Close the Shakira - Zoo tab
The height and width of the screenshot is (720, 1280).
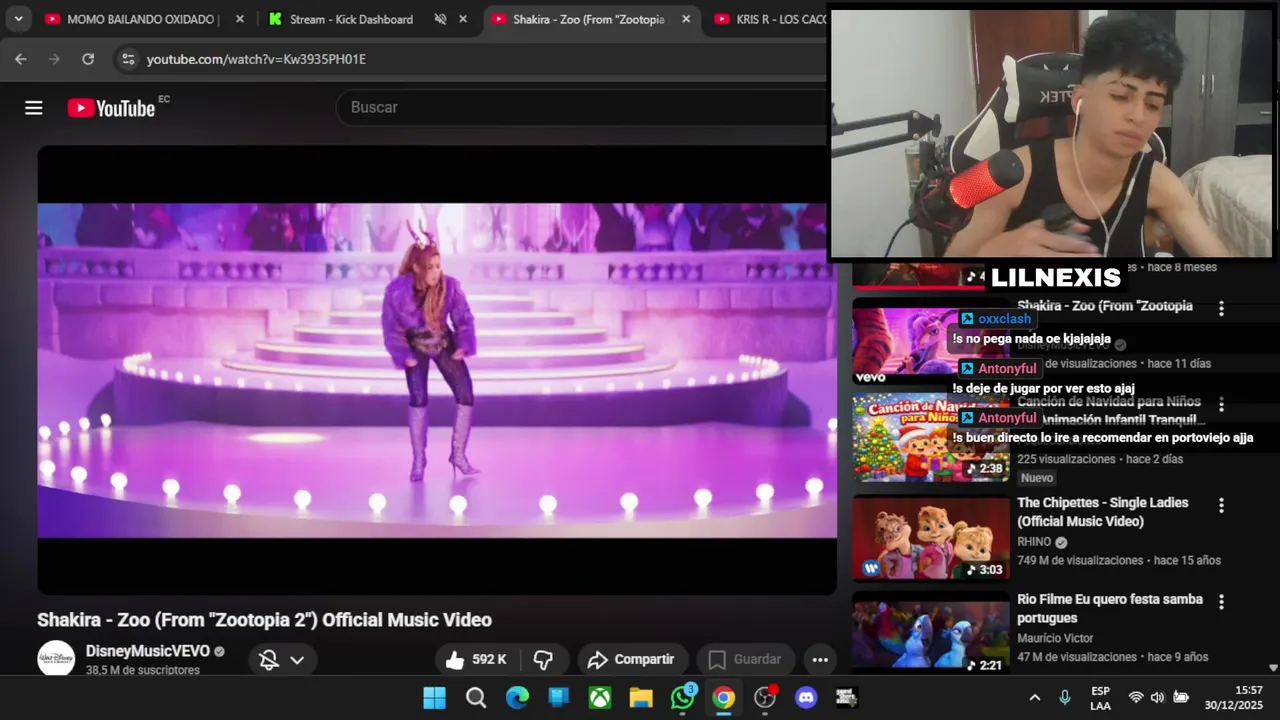pos(686,19)
